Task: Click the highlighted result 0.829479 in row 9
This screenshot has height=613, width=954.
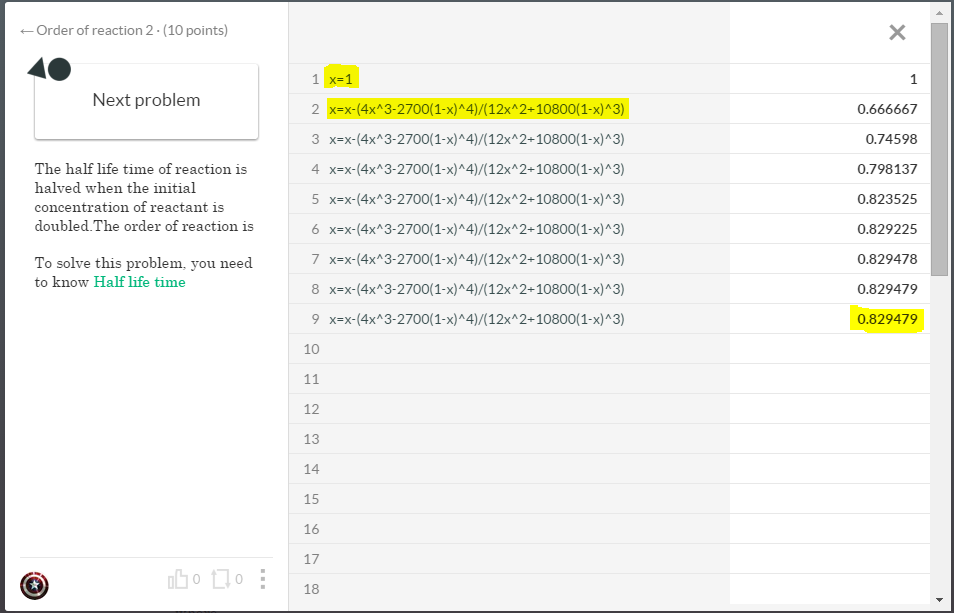Action: (x=887, y=319)
